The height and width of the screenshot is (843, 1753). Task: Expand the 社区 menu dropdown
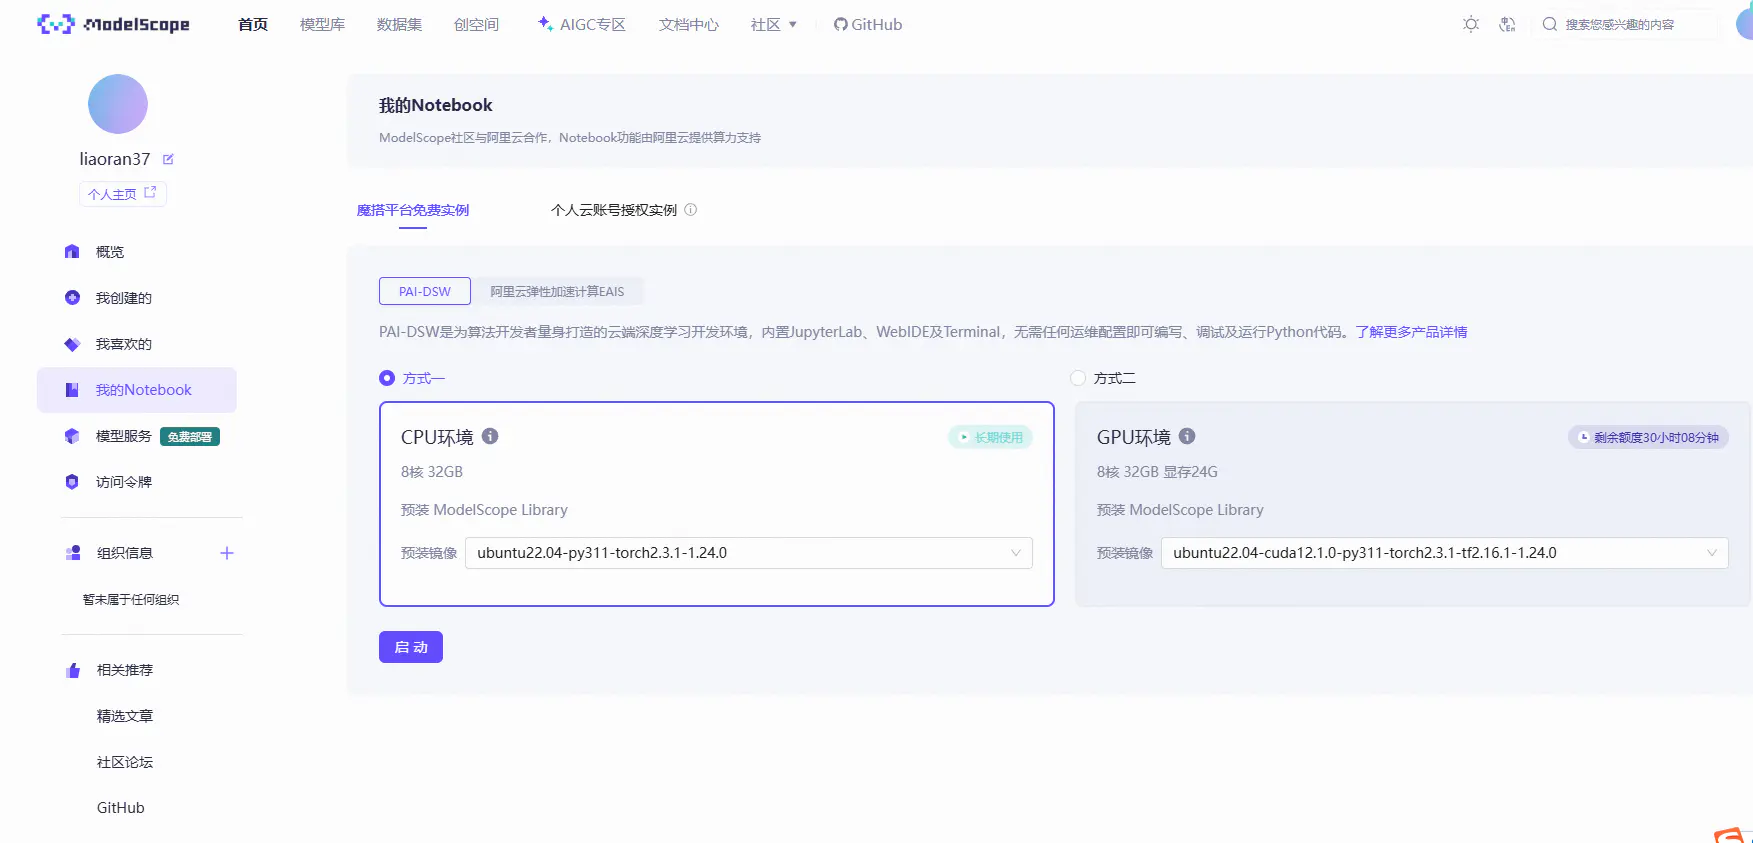click(774, 24)
